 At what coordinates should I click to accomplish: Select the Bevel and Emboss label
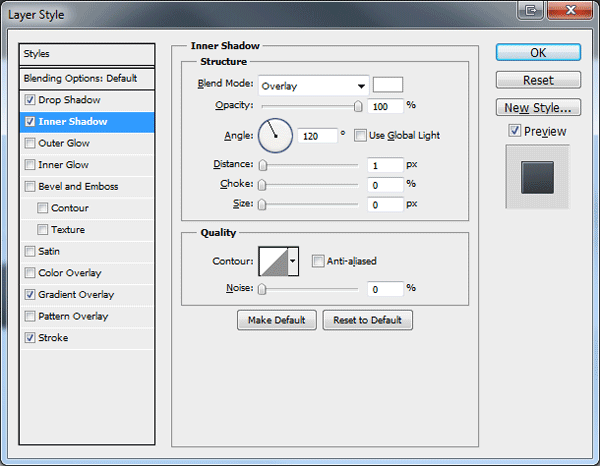tap(78, 186)
